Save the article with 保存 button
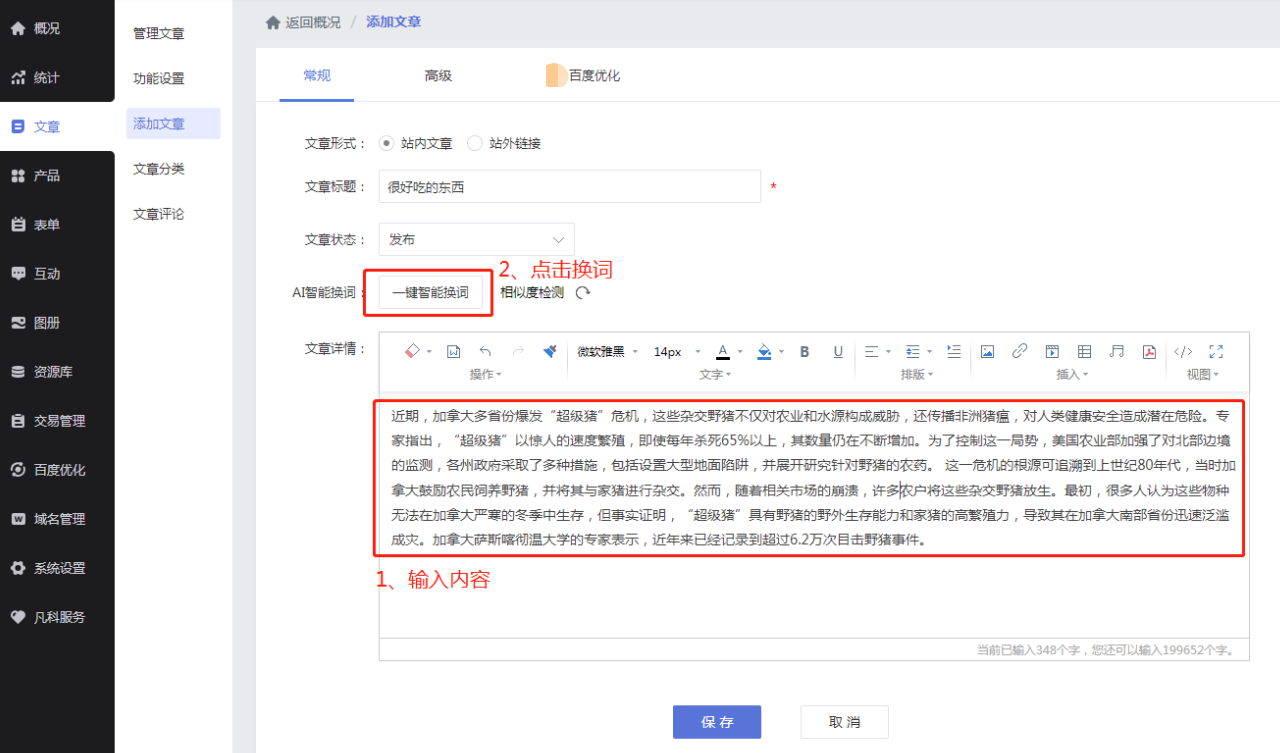The width and height of the screenshot is (1280, 753). click(x=717, y=722)
